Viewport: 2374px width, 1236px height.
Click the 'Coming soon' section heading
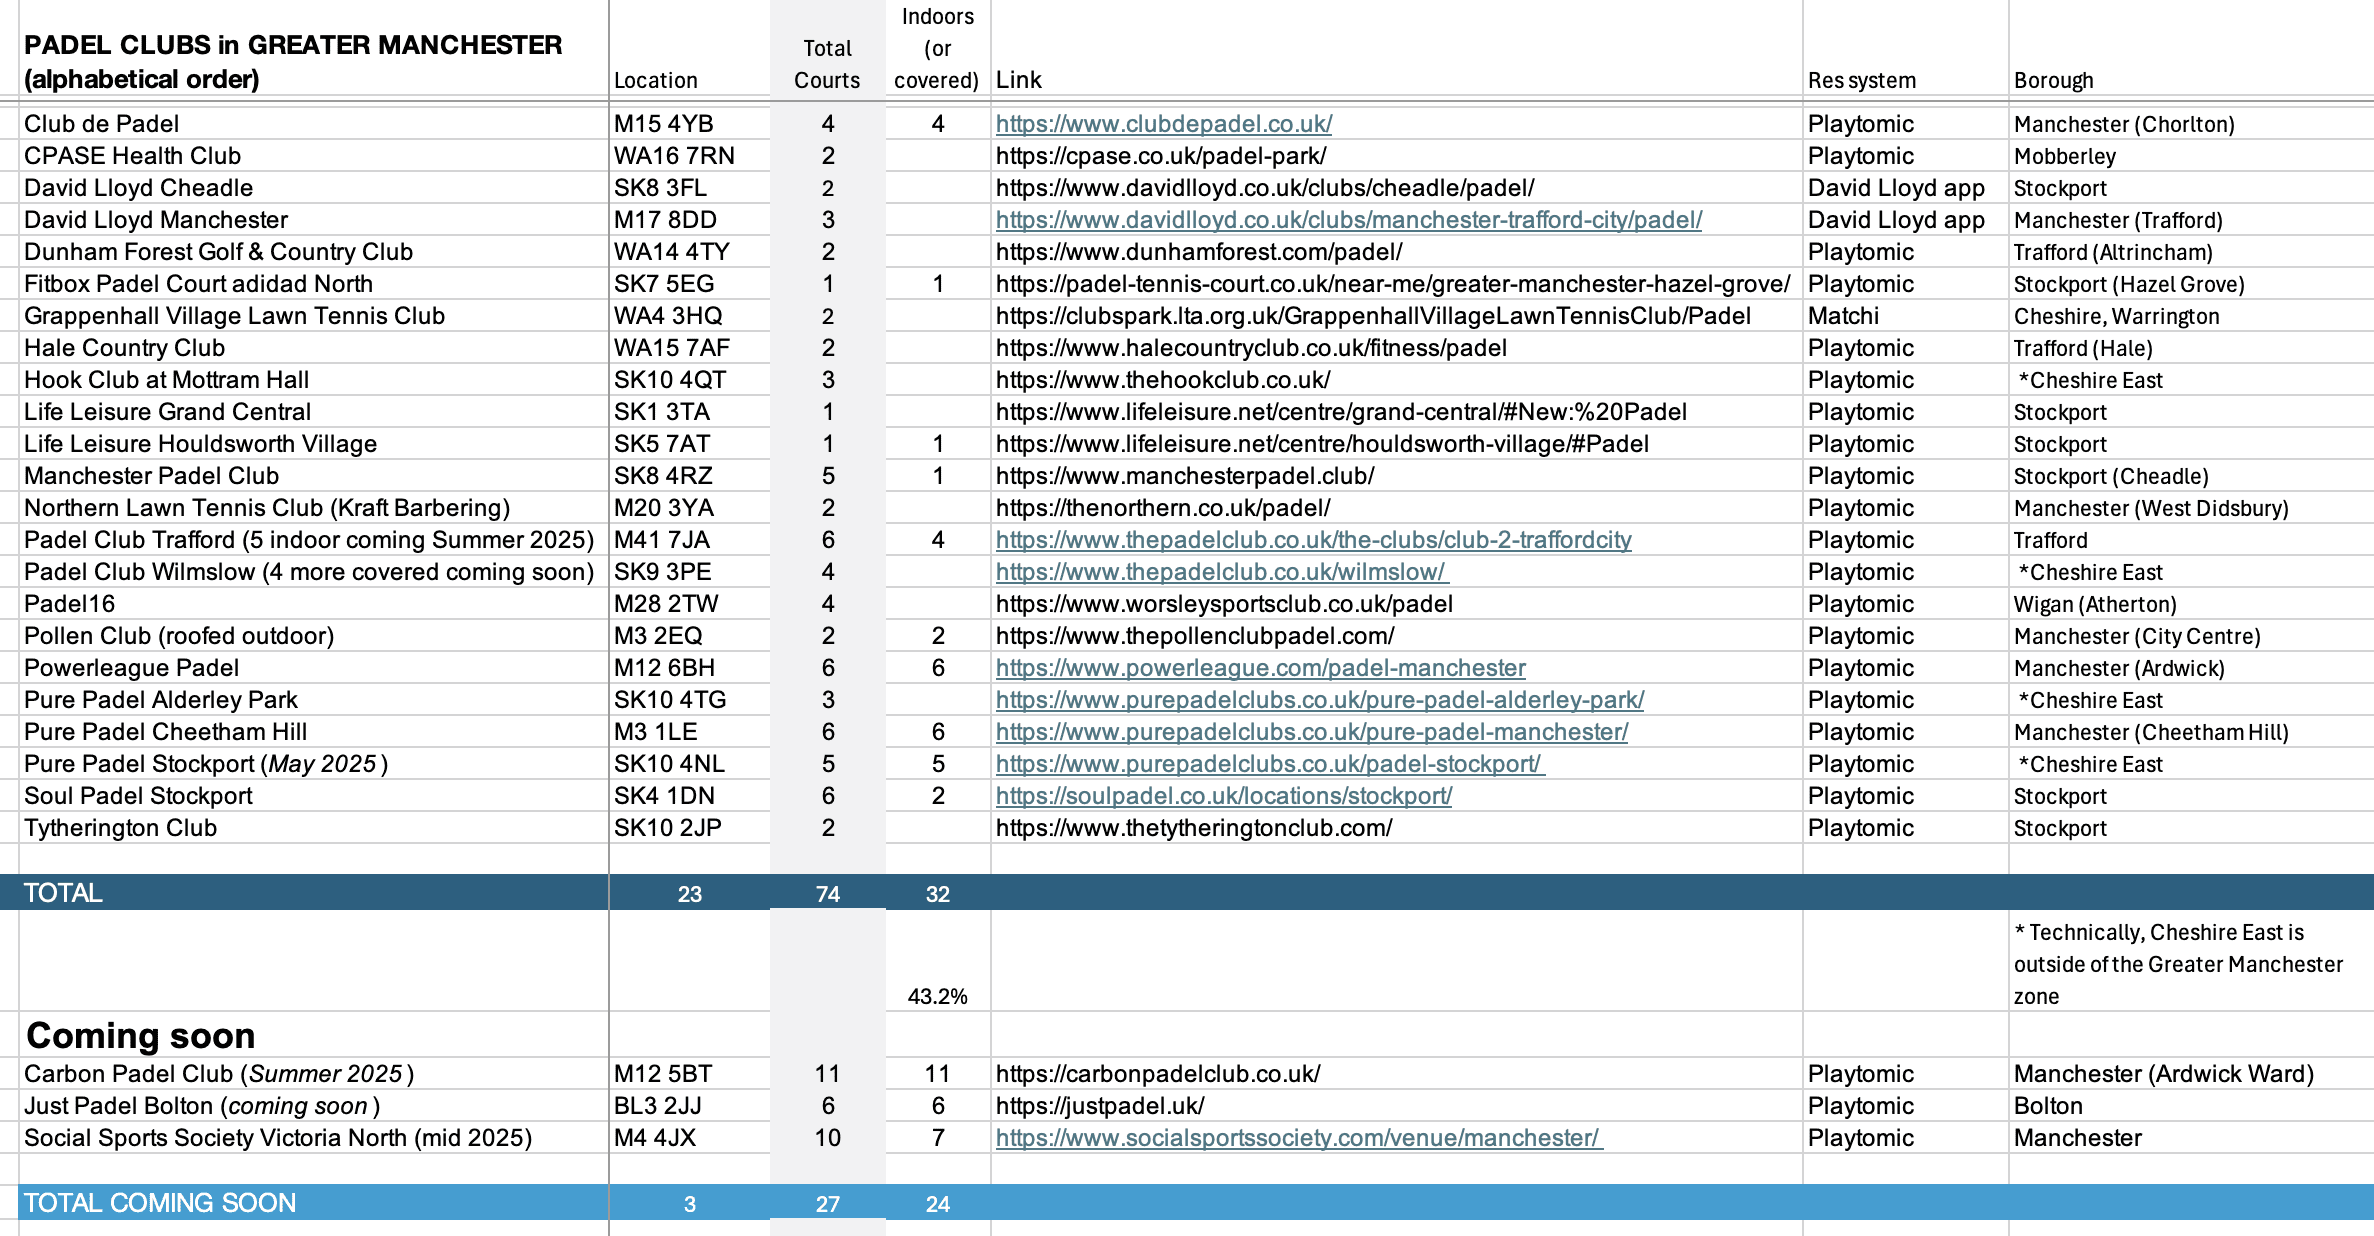140,1035
